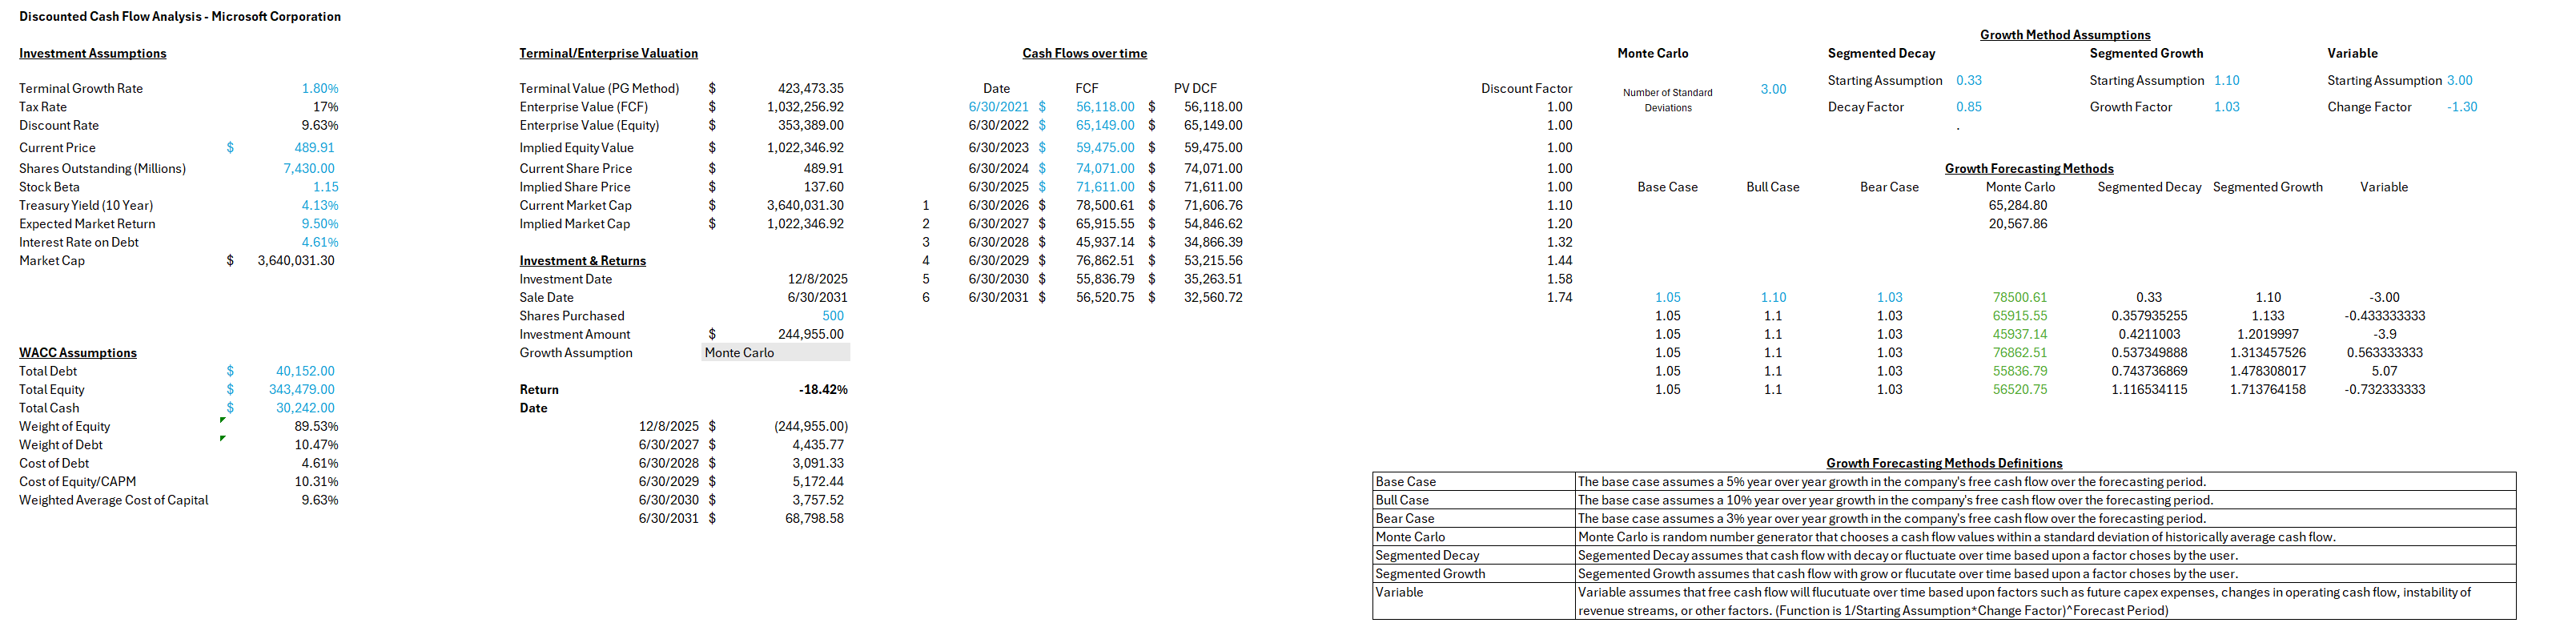This screenshot has height=635, width=2576.
Task: Select Expected Market Return 9.50%
Action: click(320, 224)
